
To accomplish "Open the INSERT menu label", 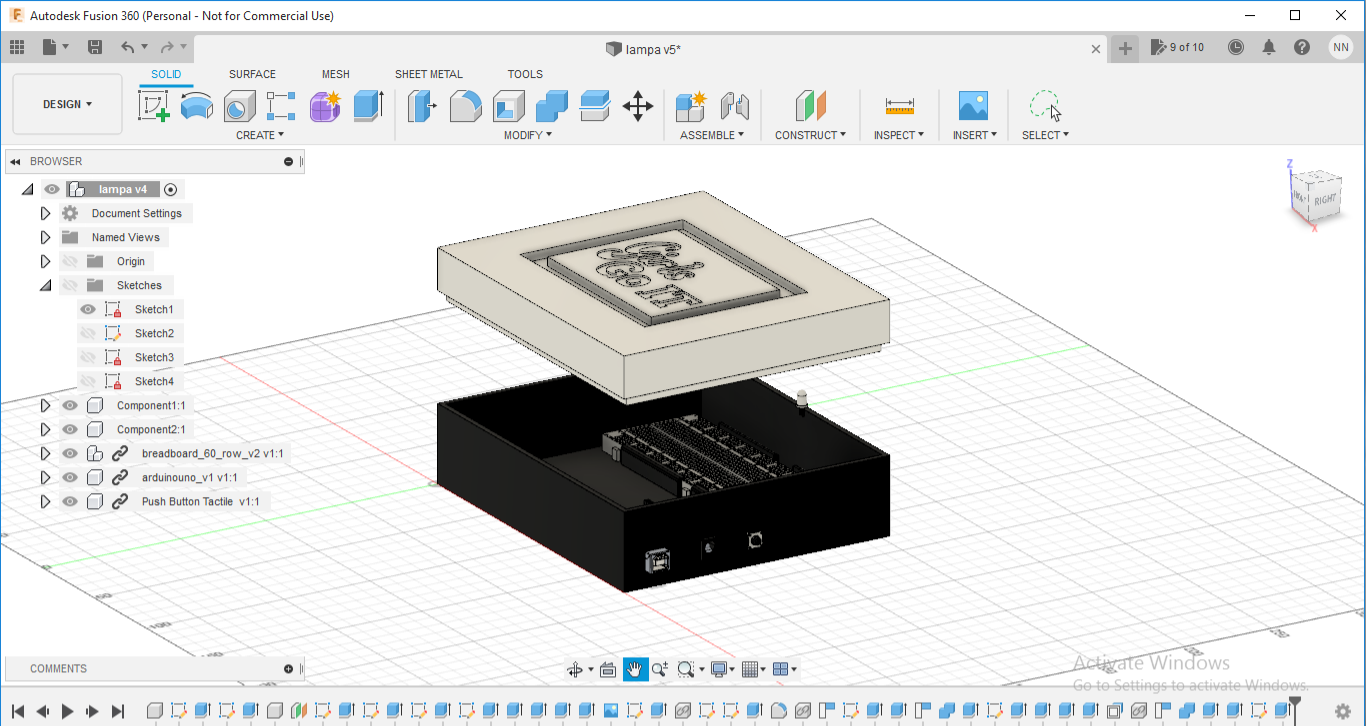I will (975, 135).
